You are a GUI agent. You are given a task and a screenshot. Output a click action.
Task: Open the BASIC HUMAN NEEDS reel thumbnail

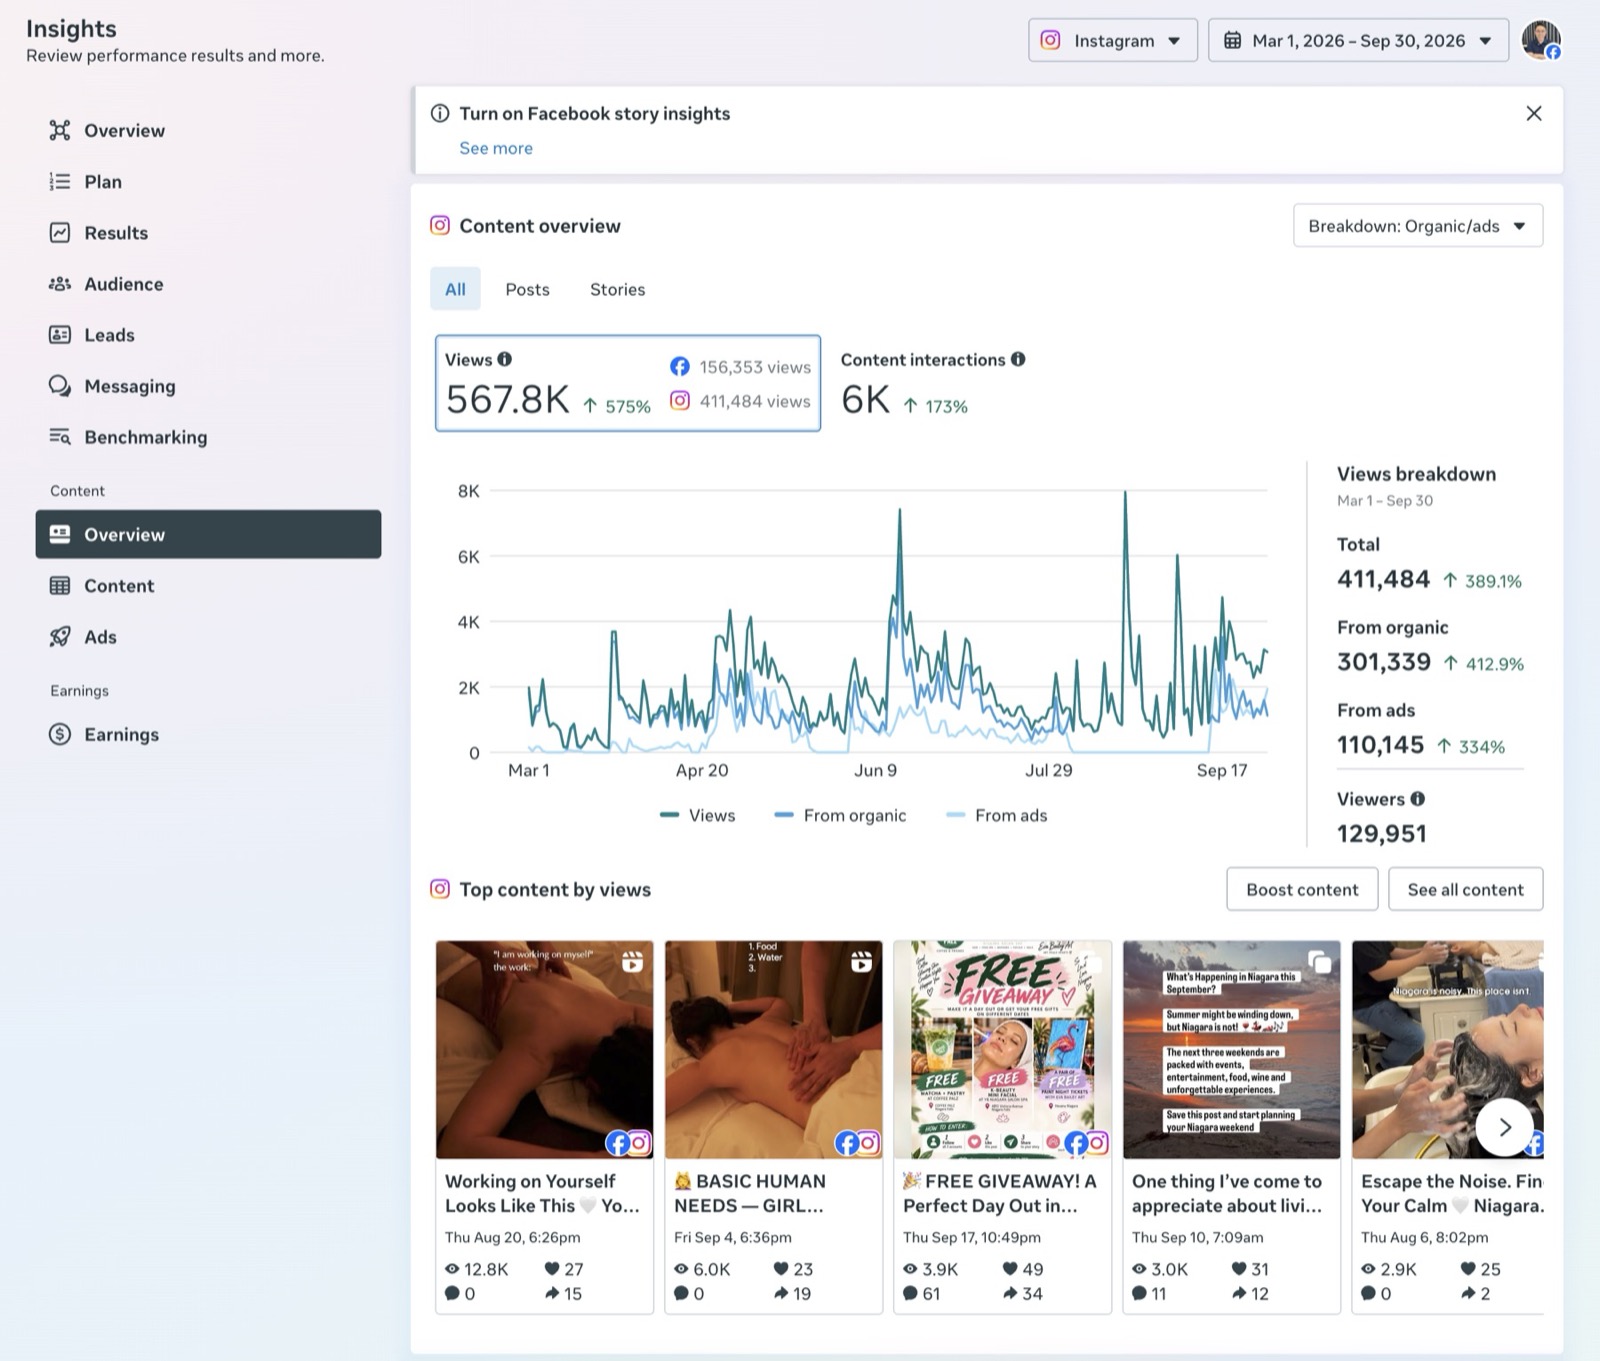point(773,1050)
